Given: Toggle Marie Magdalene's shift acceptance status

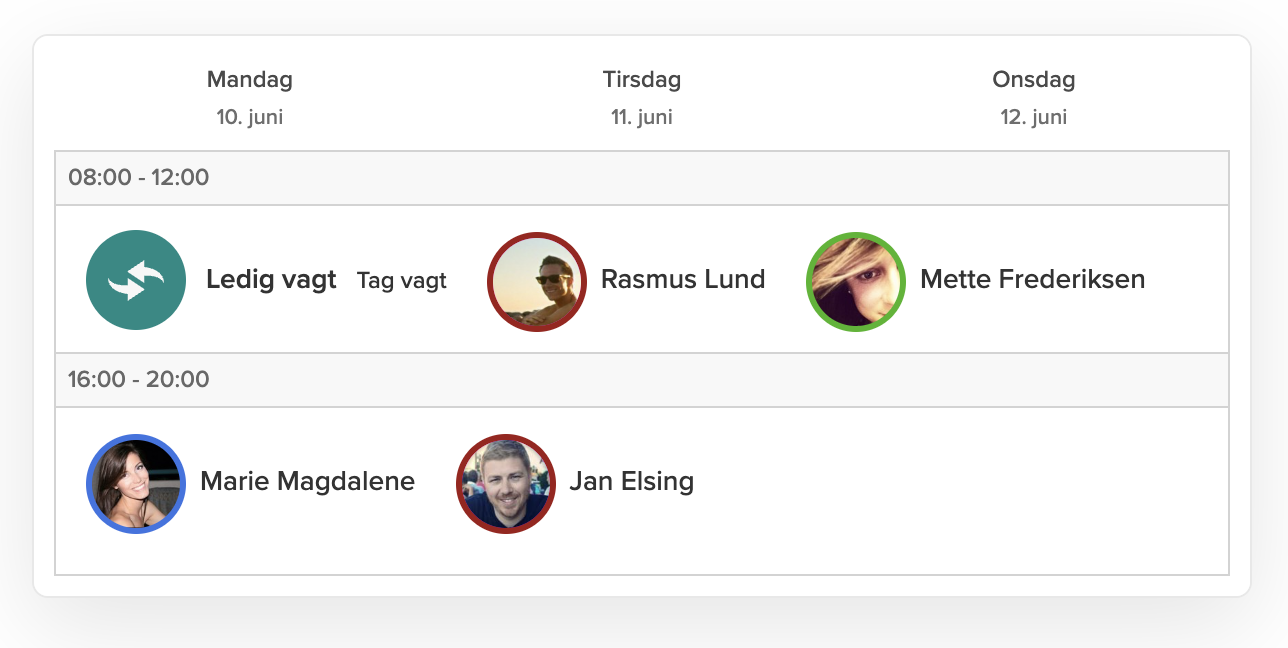Looking at the screenshot, I should 136,483.
